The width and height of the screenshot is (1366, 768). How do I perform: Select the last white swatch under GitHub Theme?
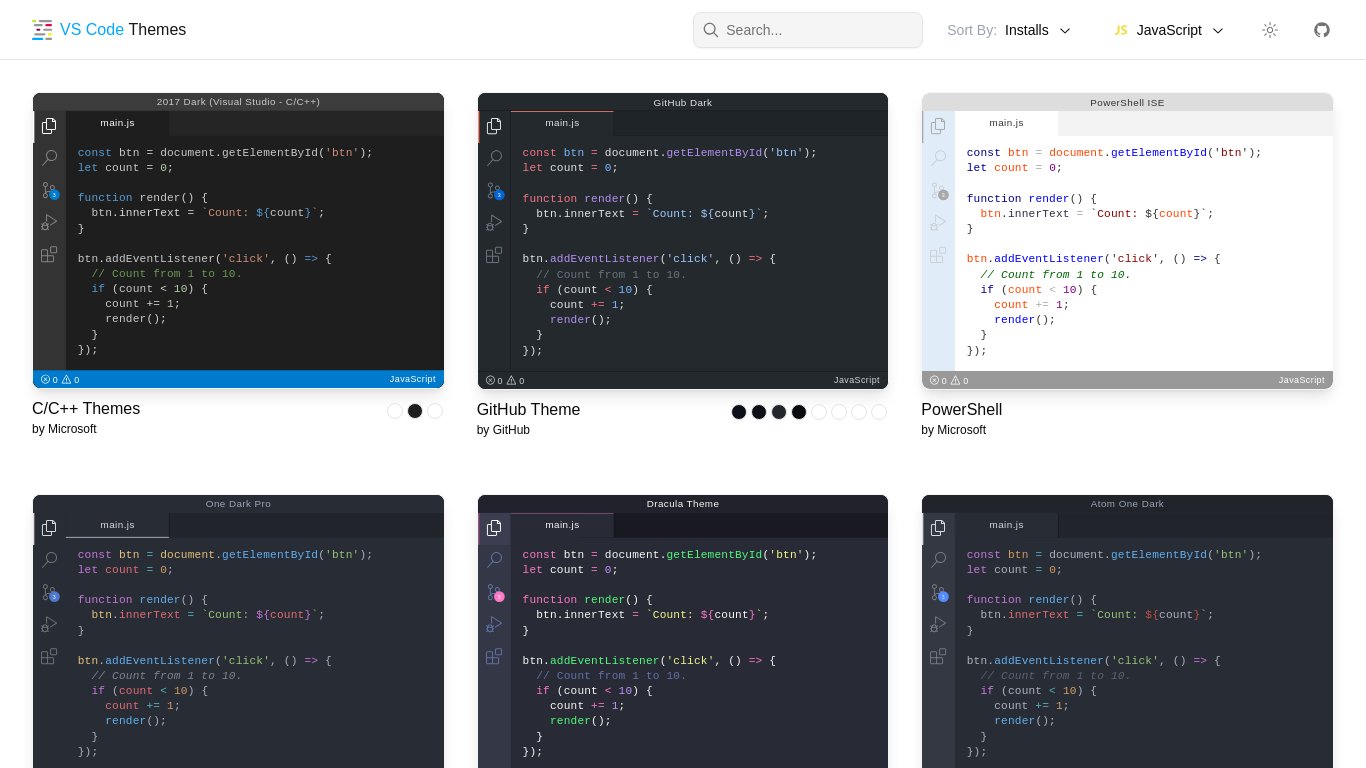click(x=879, y=412)
